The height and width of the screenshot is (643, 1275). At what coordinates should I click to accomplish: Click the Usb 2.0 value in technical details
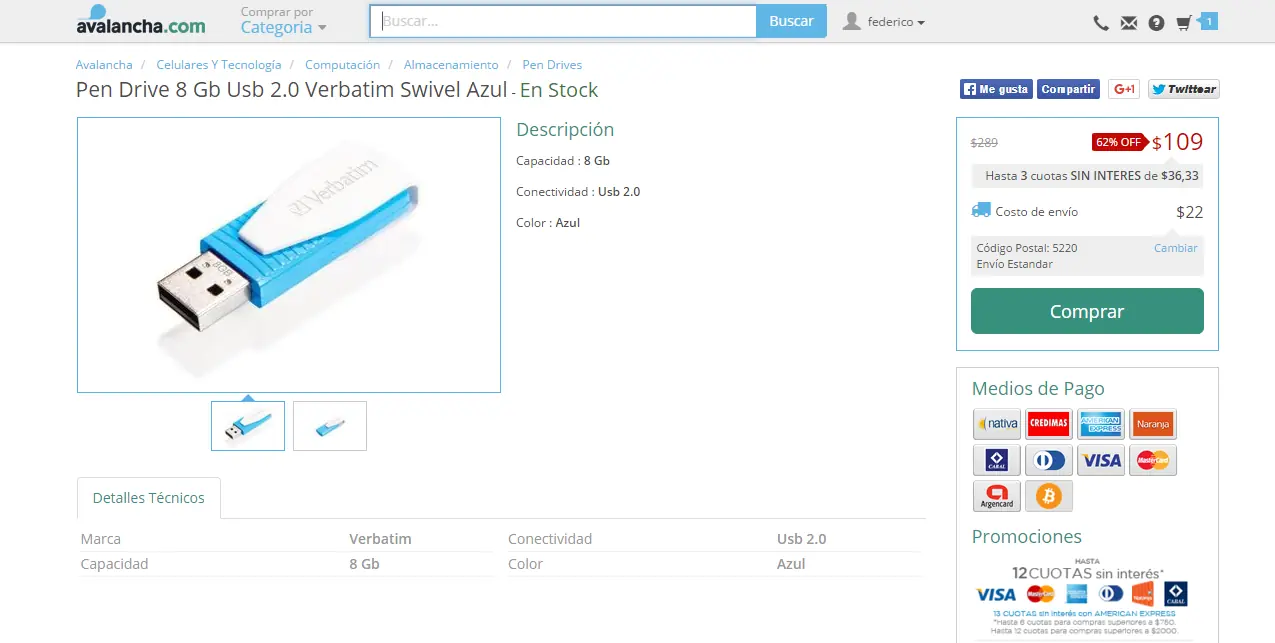[x=802, y=539]
